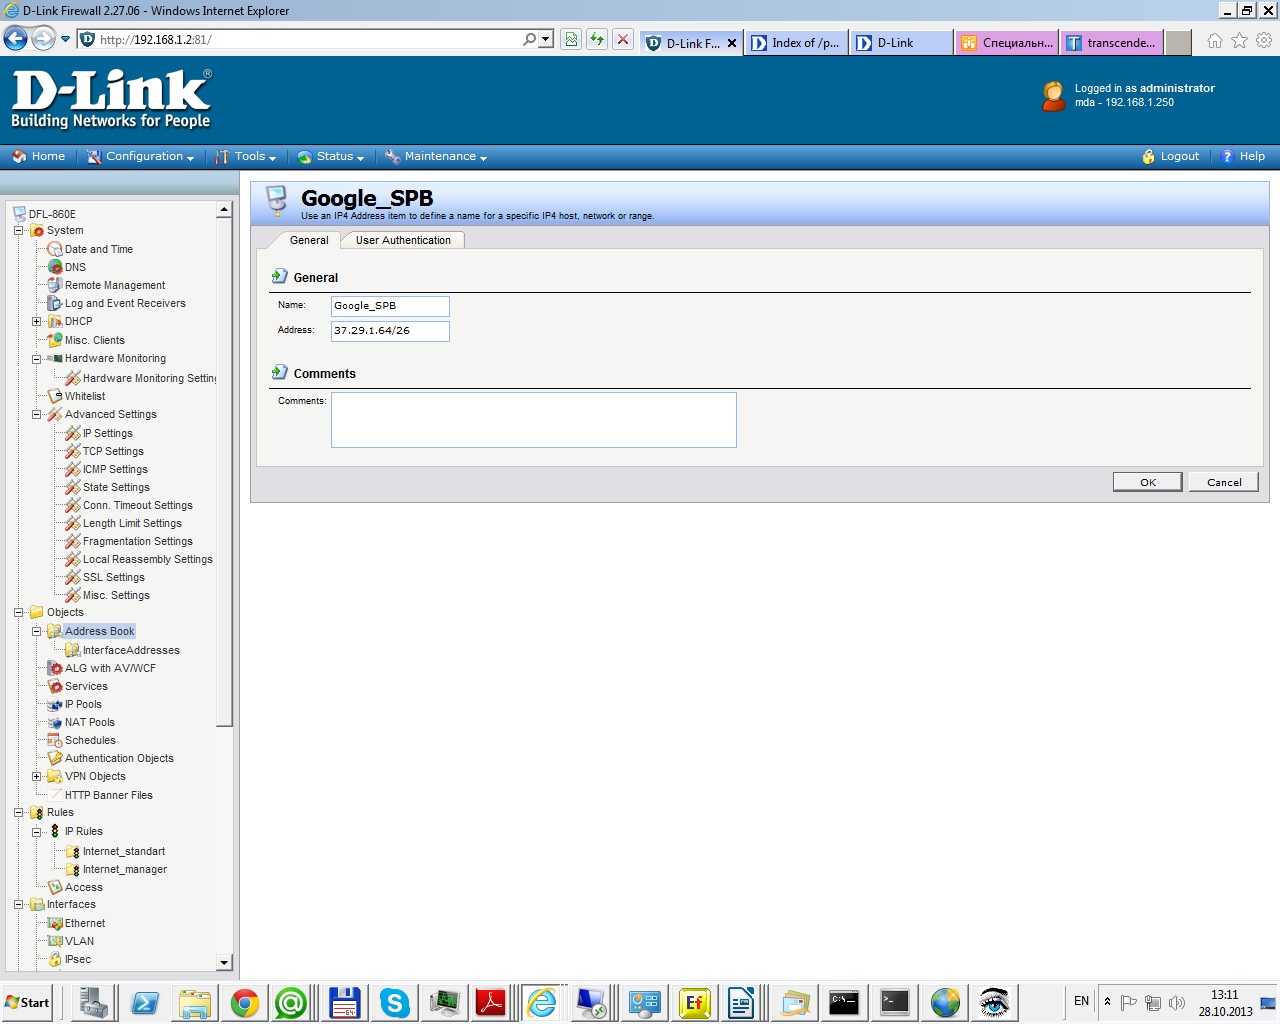
Task: Collapse the Hardware Monitoring node
Action: (x=36, y=359)
